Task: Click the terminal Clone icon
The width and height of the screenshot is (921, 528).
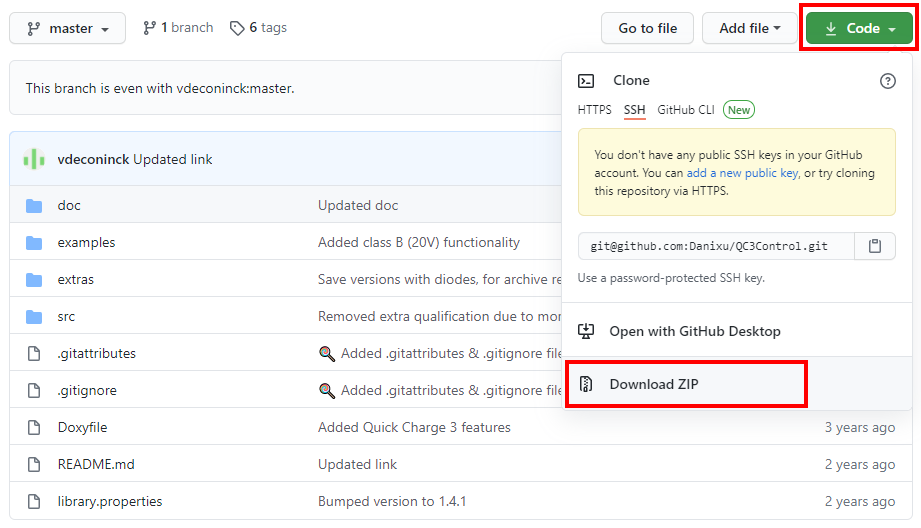Action: click(x=586, y=81)
